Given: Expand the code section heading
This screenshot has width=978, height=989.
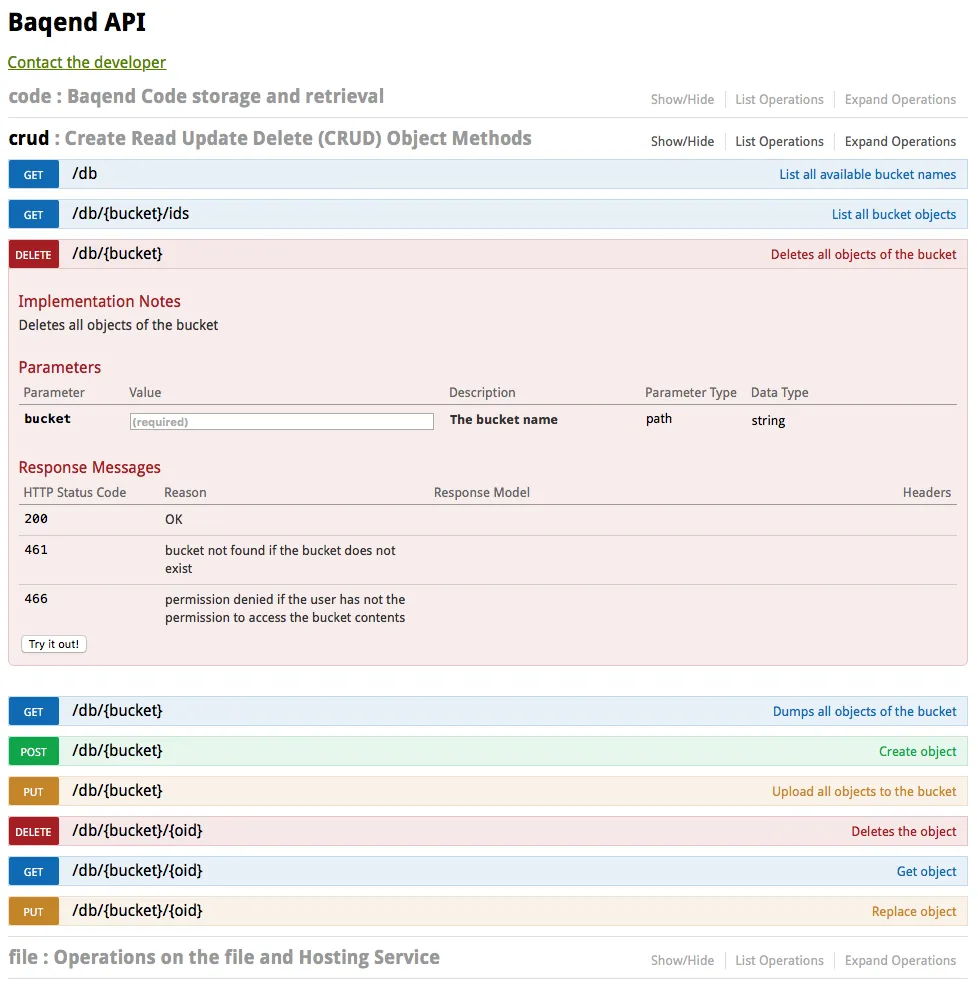Looking at the screenshot, I should [x=195, y=97].
